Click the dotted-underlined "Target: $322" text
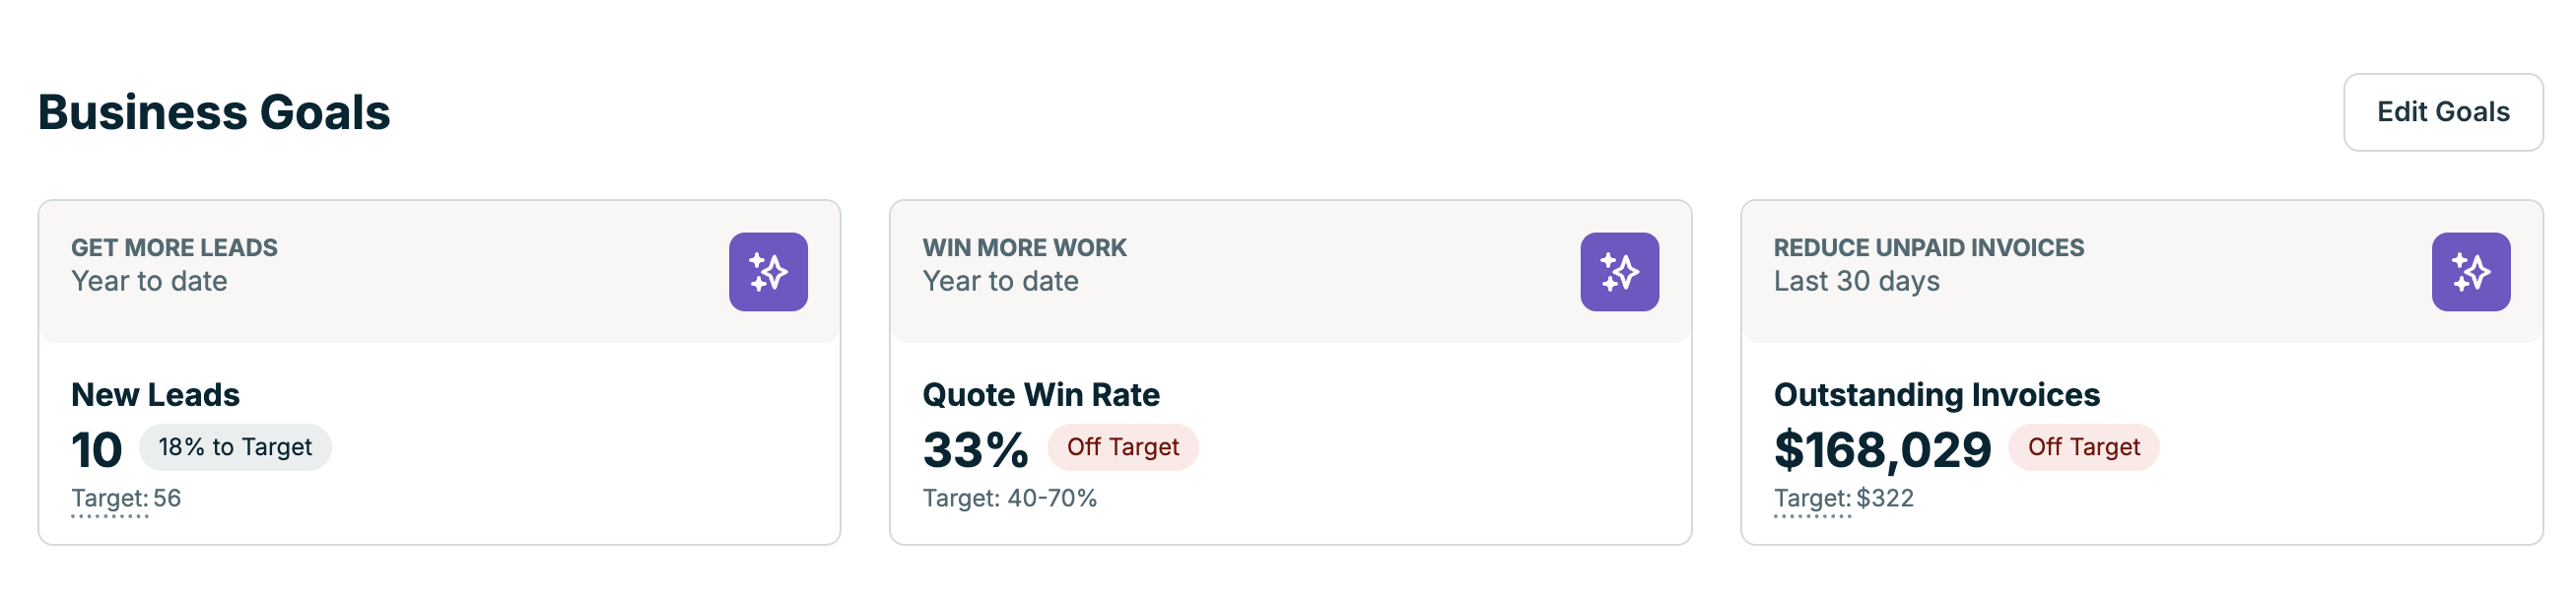The height and width of the screenshot is (603, 2576). pyautogui.click(x=1843, y=498)
